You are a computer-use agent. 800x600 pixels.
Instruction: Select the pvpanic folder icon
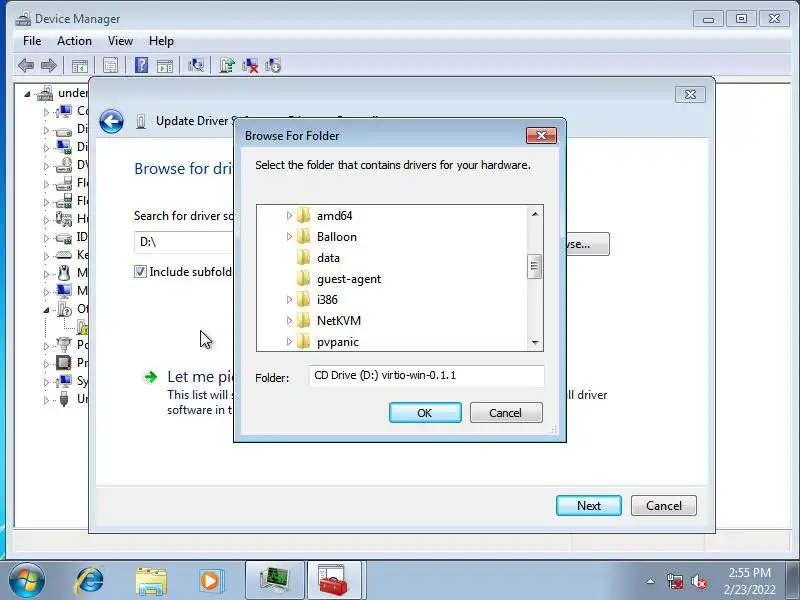tap(304, 341)
